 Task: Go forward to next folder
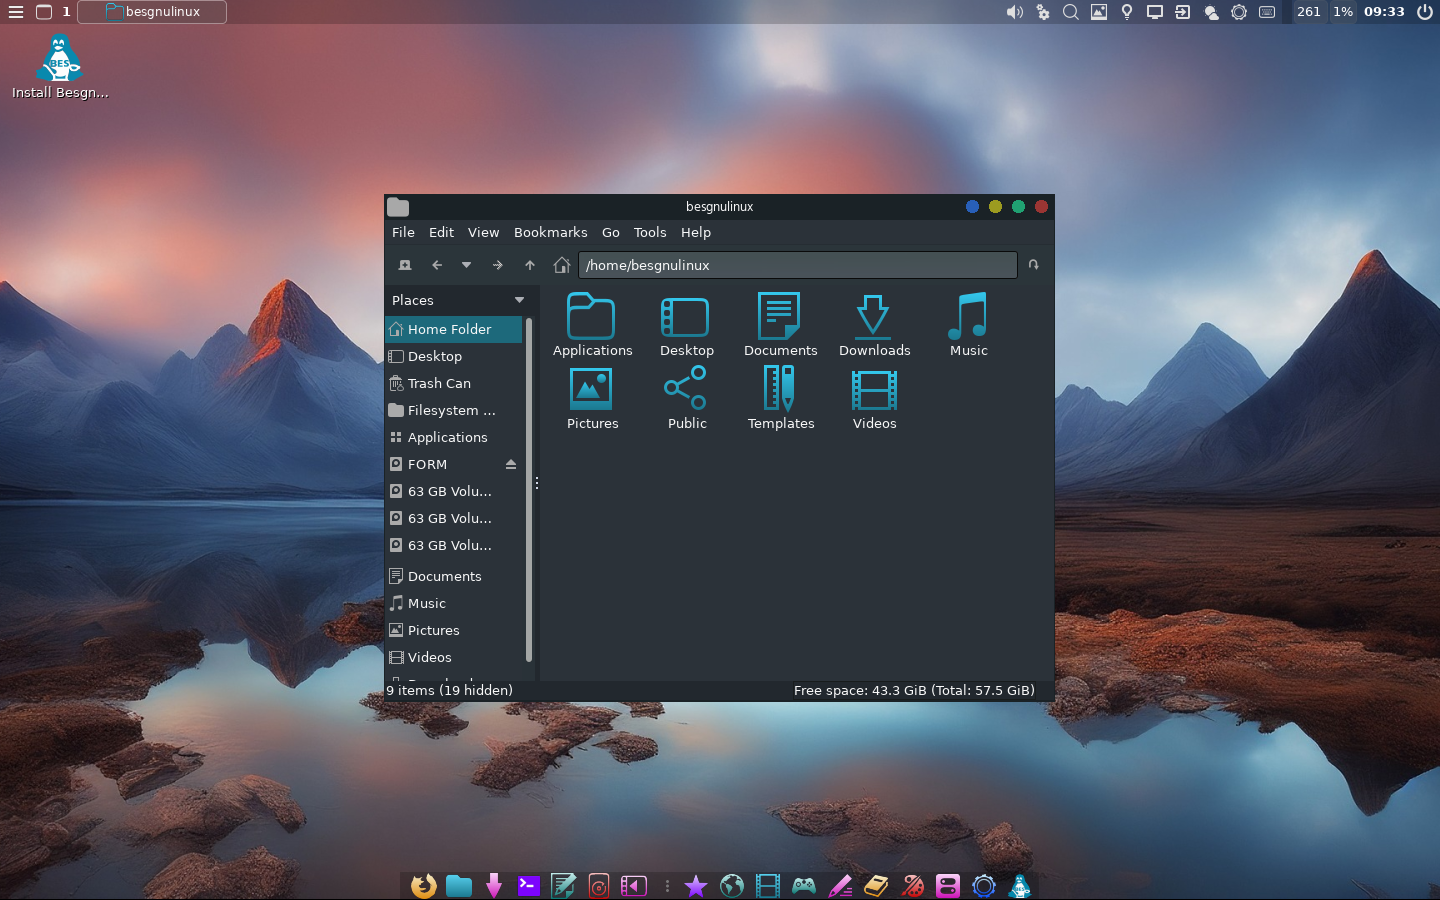[x=498, y=265]
